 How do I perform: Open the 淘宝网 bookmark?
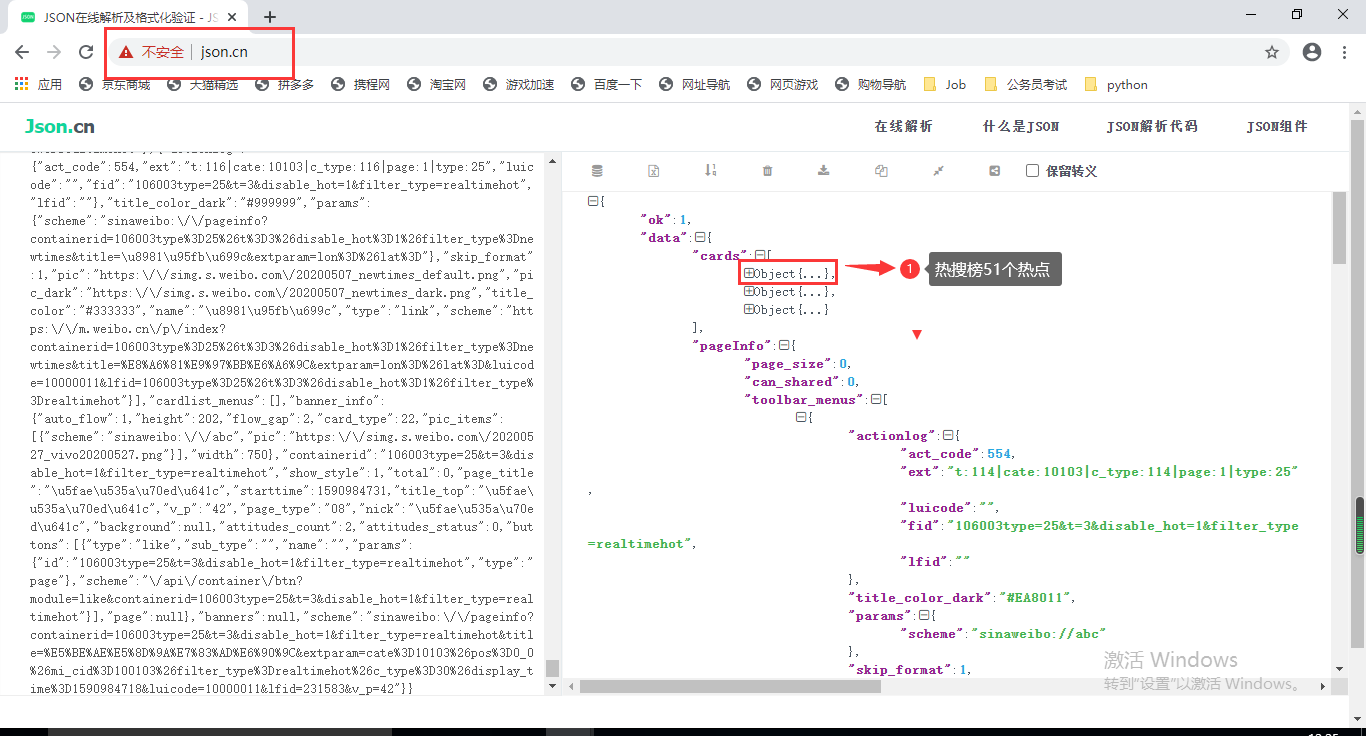(437, 85)
